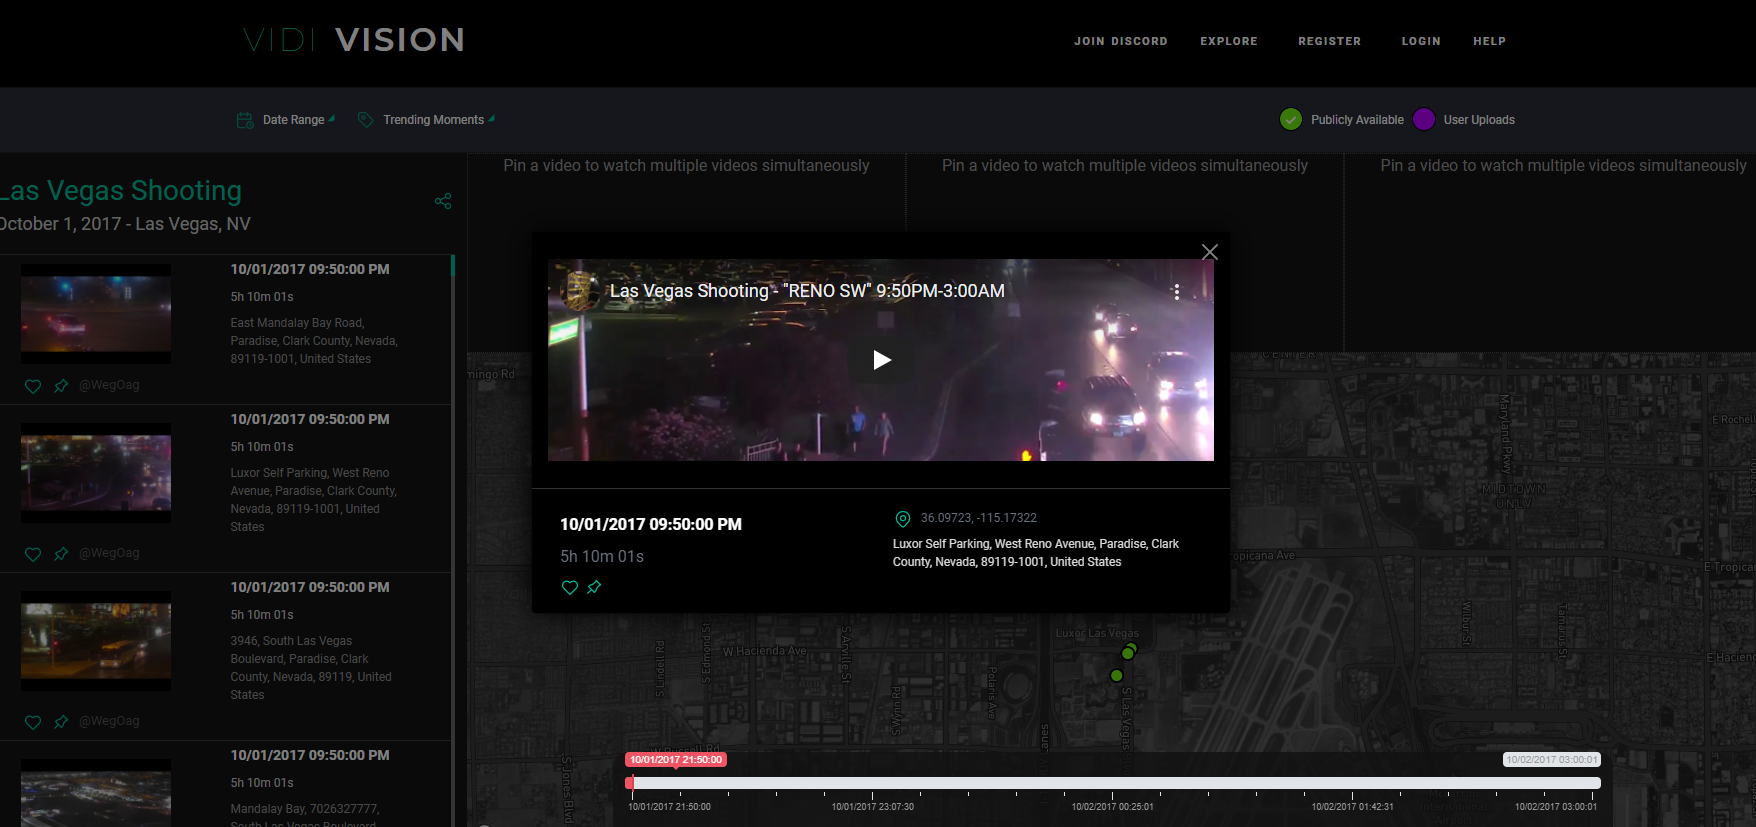Click the 10/01/2017 21:50:00 red start label
1756x827 pixels.
(676, 760)
